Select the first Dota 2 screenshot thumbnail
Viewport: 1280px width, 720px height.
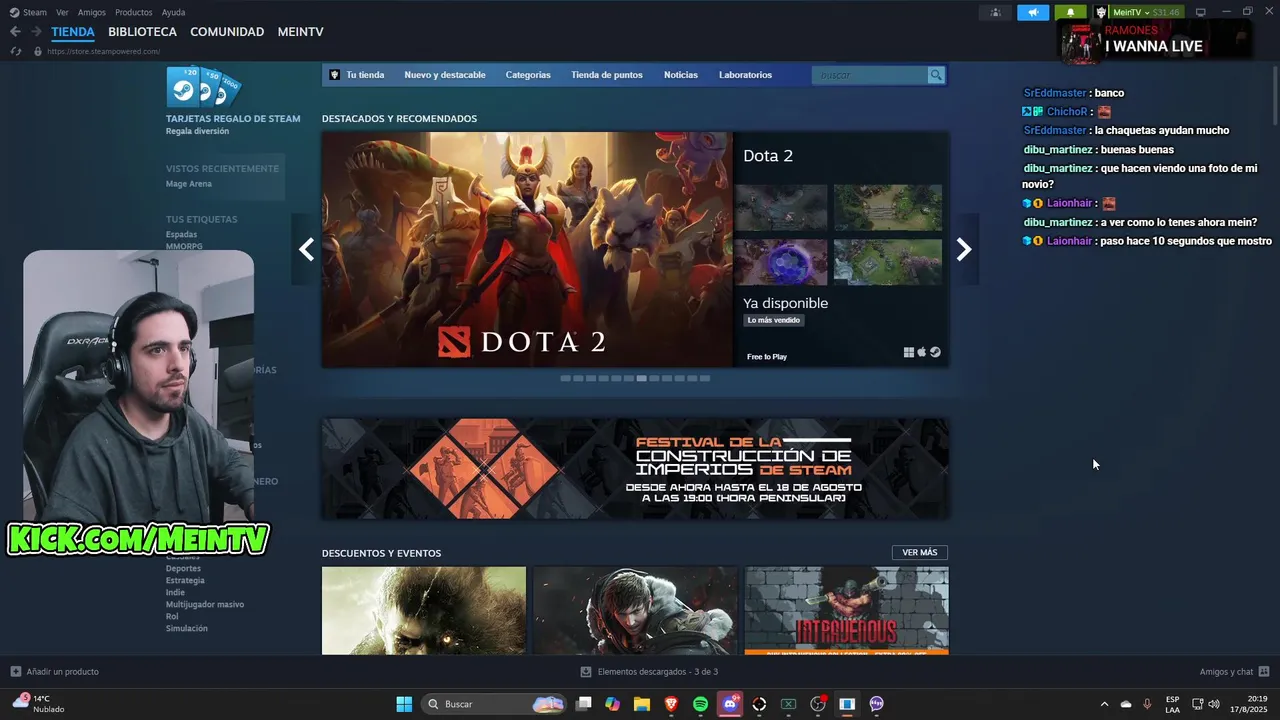[781, 207]
